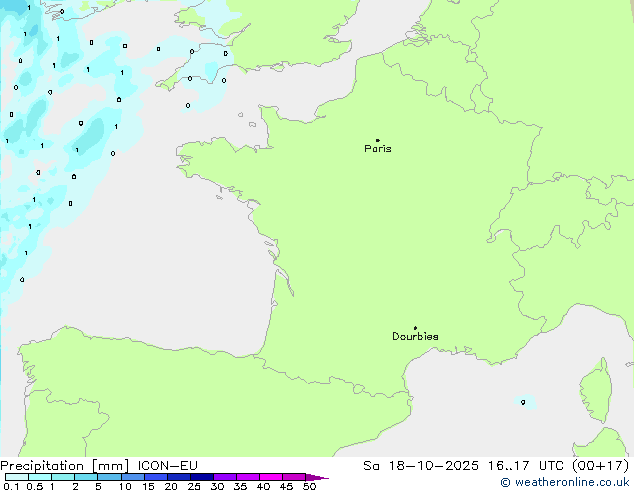Pick the legend swatch between 2 and 5
The width and height of the screenshot is (634, 490).
point(86,477)
